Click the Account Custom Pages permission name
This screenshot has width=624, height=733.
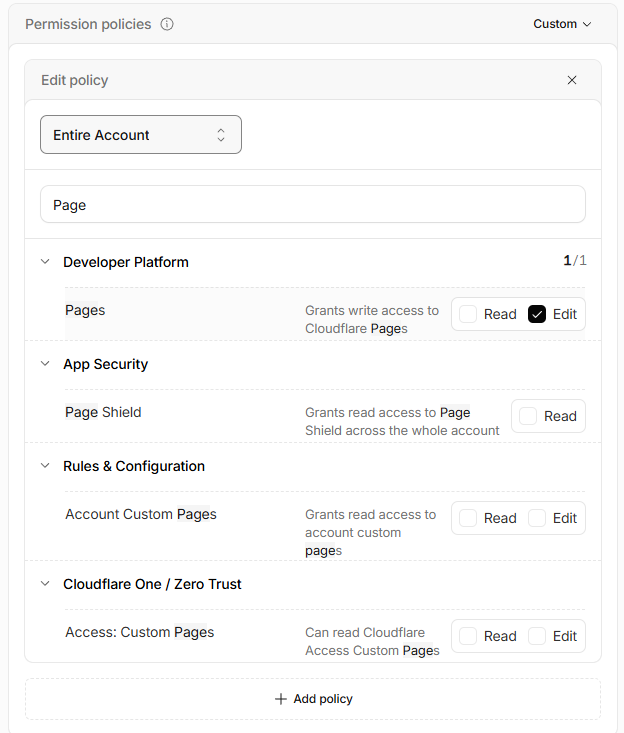tap(141, 514)
